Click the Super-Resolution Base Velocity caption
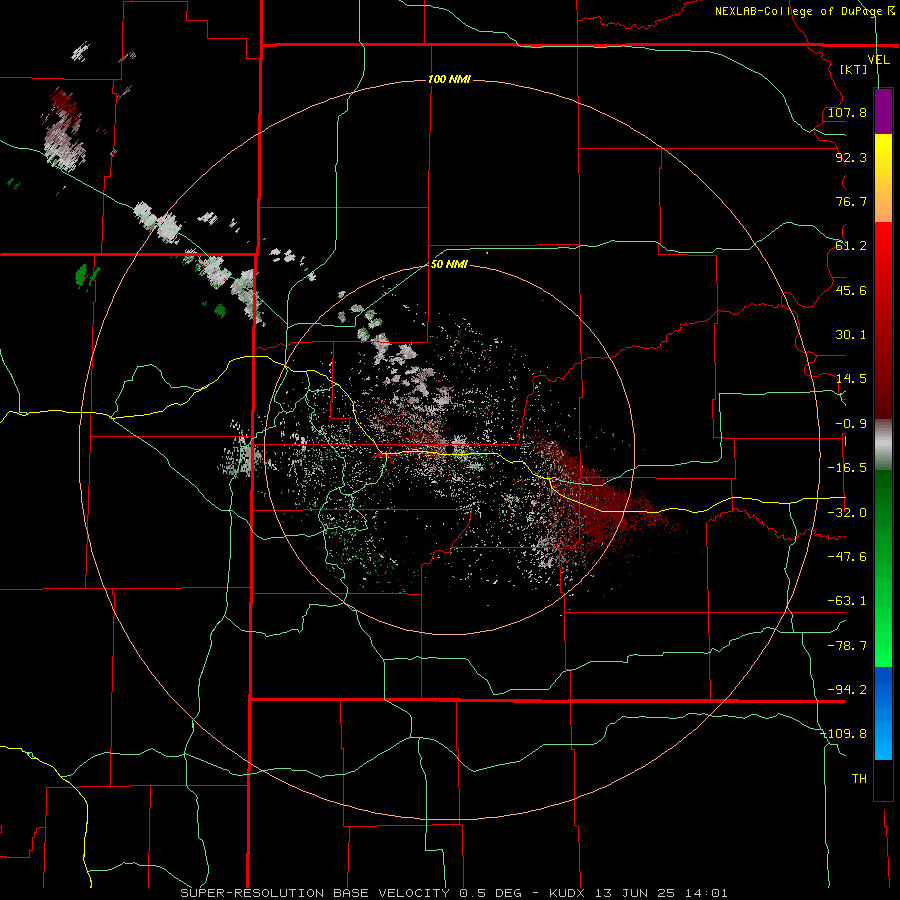Viewport: 900px width, 900px height. click(454, 893)
